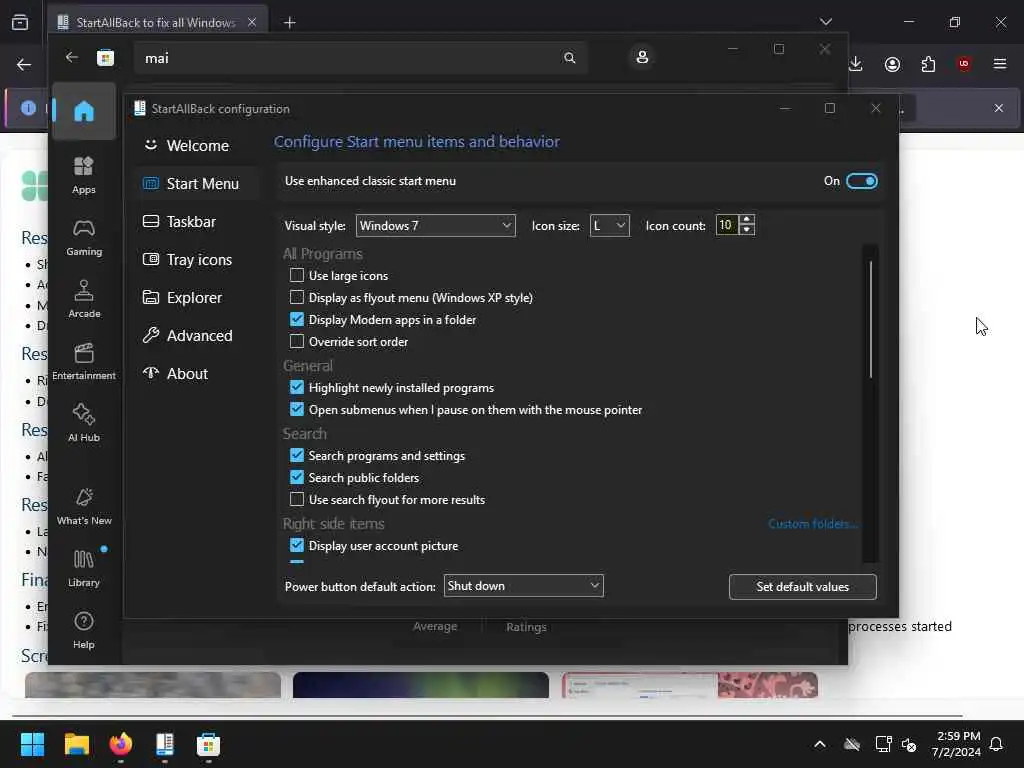Open What's New in Microsoft Store
The height and width of the screenshot is (768, 1024).
click(84, 506)
